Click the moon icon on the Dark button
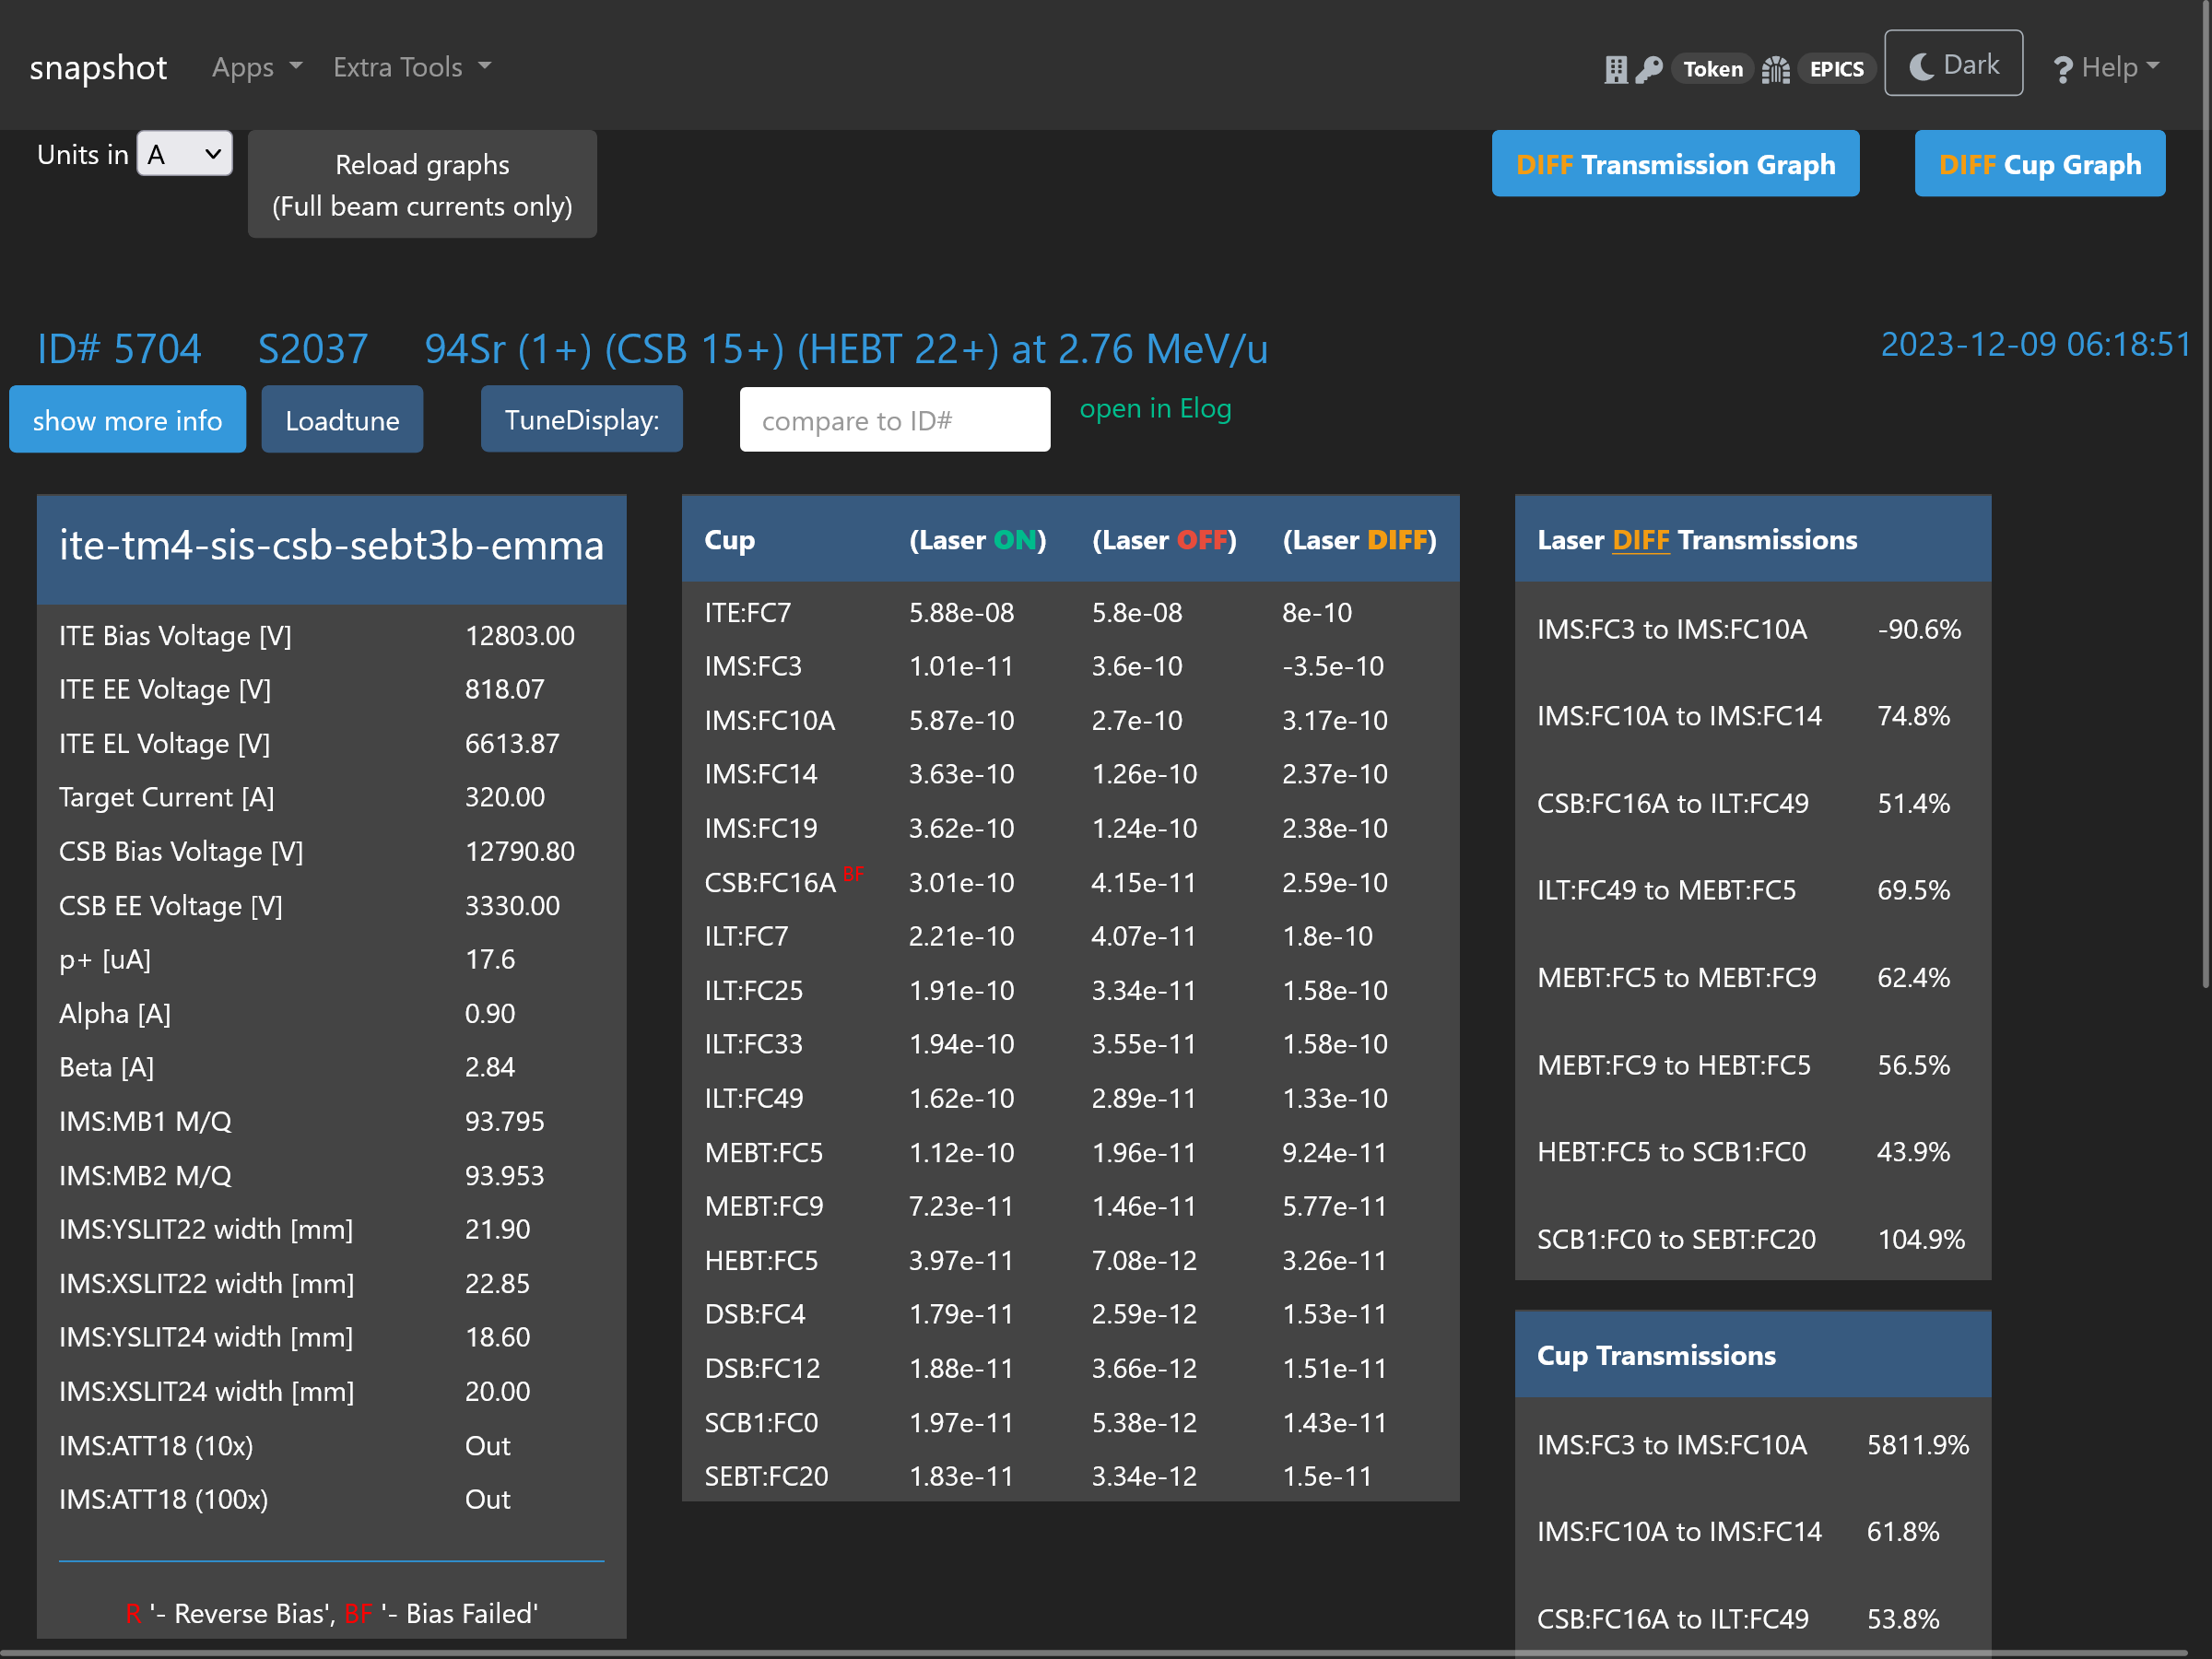Viewport: 2212px width, 1659px height. (x=1921, y=66)
